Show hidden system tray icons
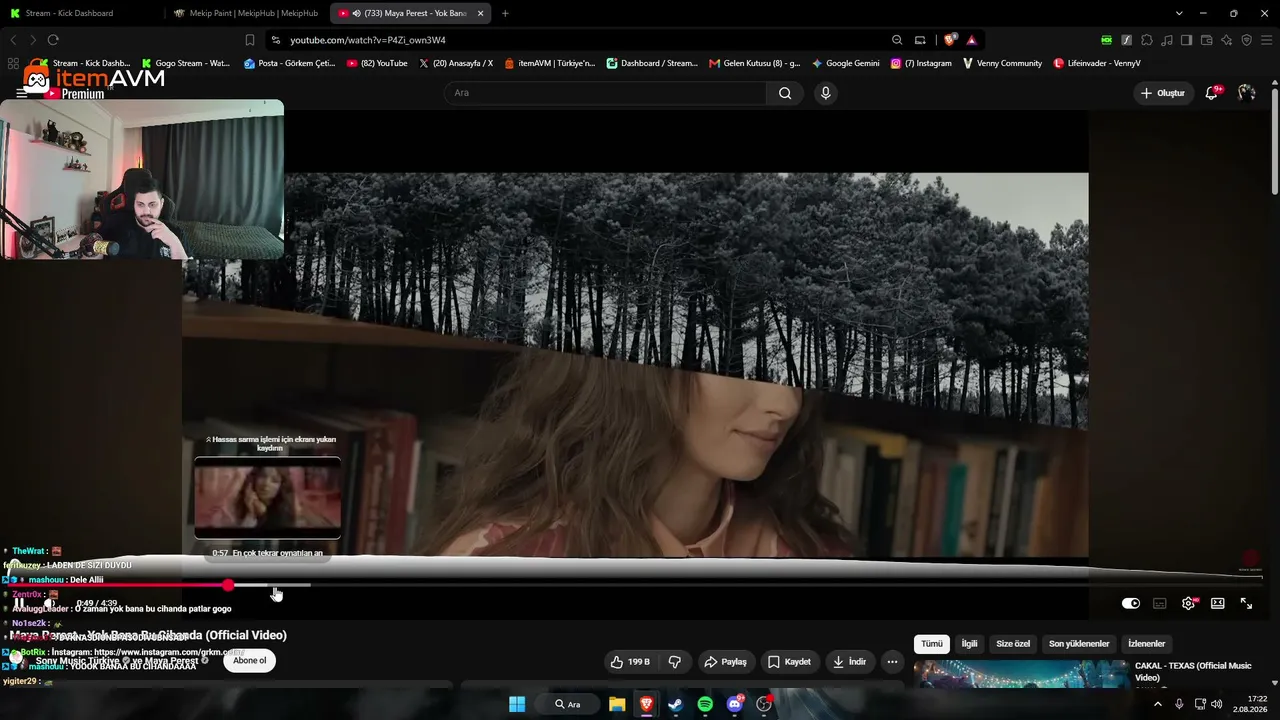 click(x=1158, y=704)
